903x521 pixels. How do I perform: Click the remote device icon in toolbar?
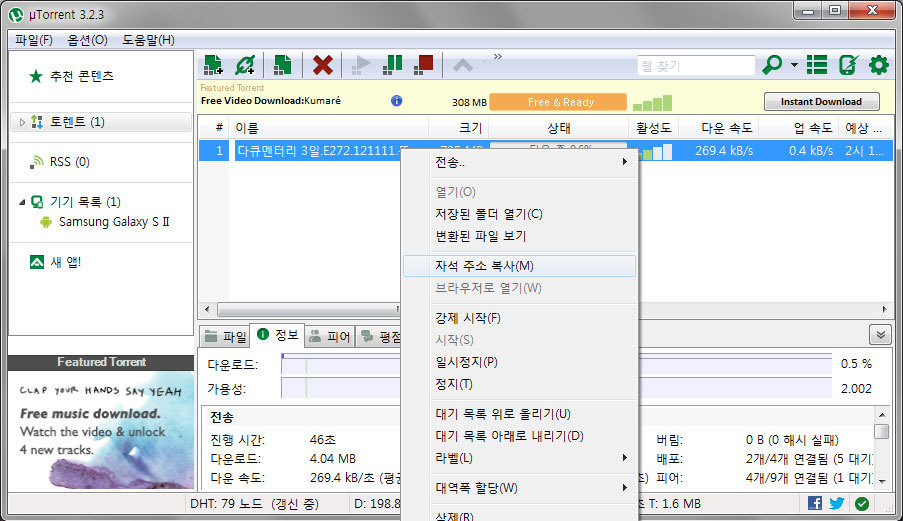tap(848, 65)
